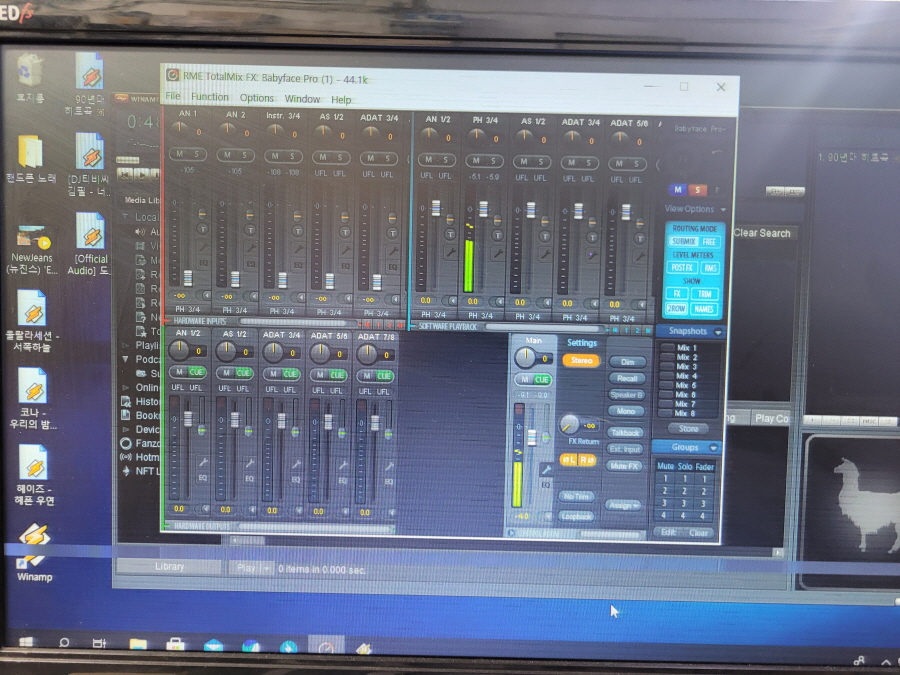The height and width of the screenshot is (675, 900).
Task: Click the Dim button
Action: click(x=627, y=362)
